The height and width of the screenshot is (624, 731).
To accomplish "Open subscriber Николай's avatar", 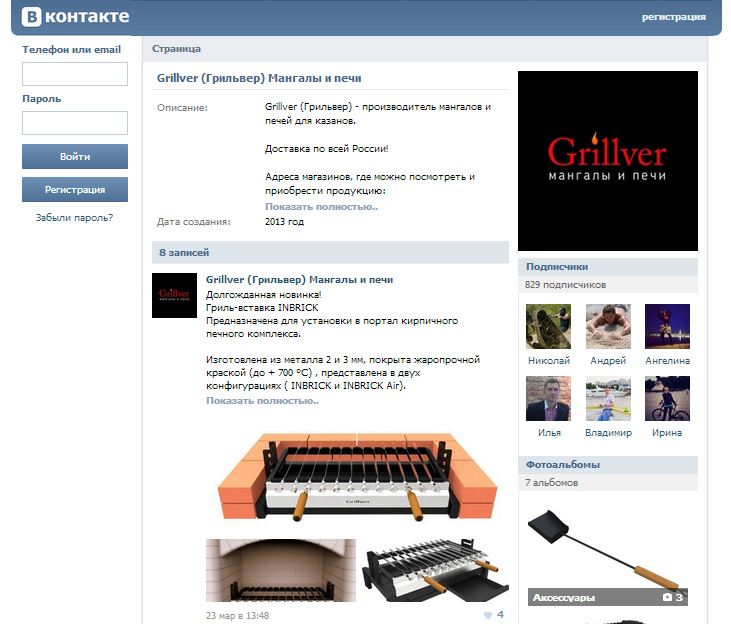I will tap(548, 326).
